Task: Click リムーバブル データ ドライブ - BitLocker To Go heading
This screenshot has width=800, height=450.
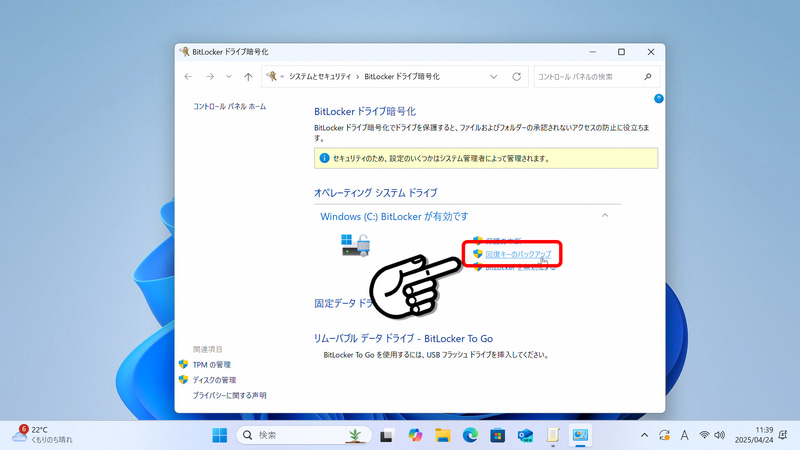Action: (403, 338)
